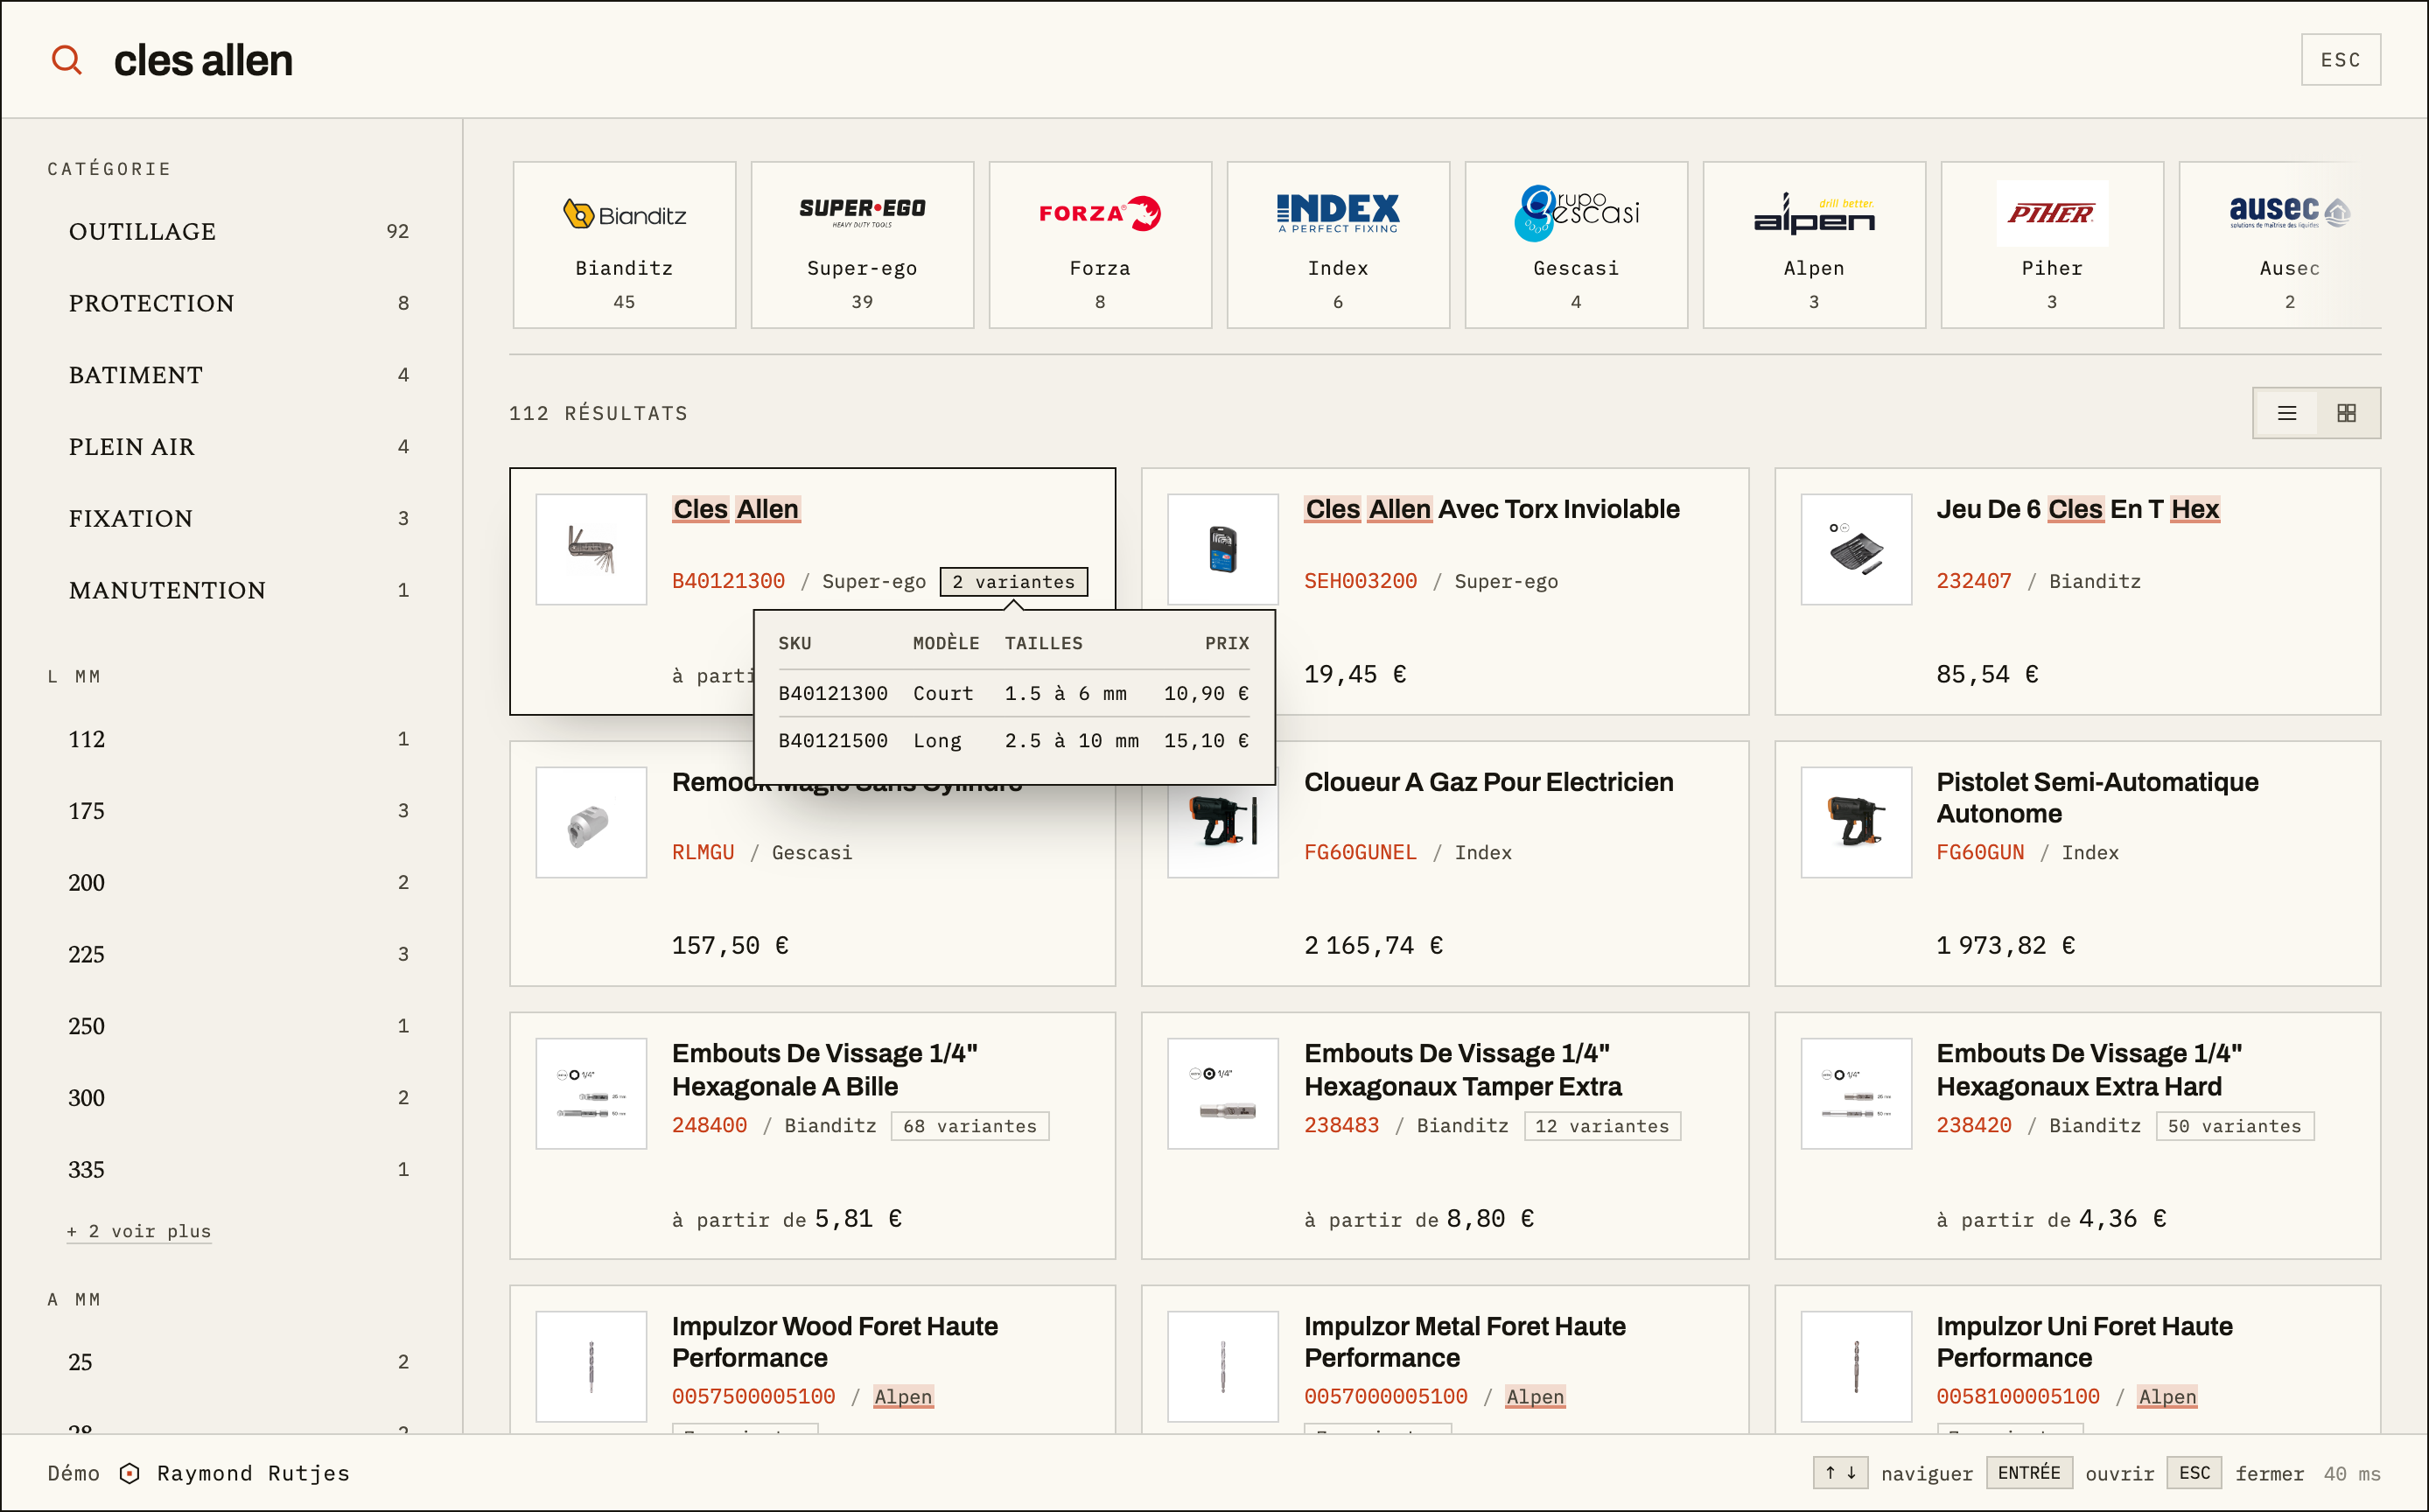This screenshot has height=1512, width=2429.
Task: Filter by PROTECTION category
Action: pyautogui.click(x=238, y=303)
